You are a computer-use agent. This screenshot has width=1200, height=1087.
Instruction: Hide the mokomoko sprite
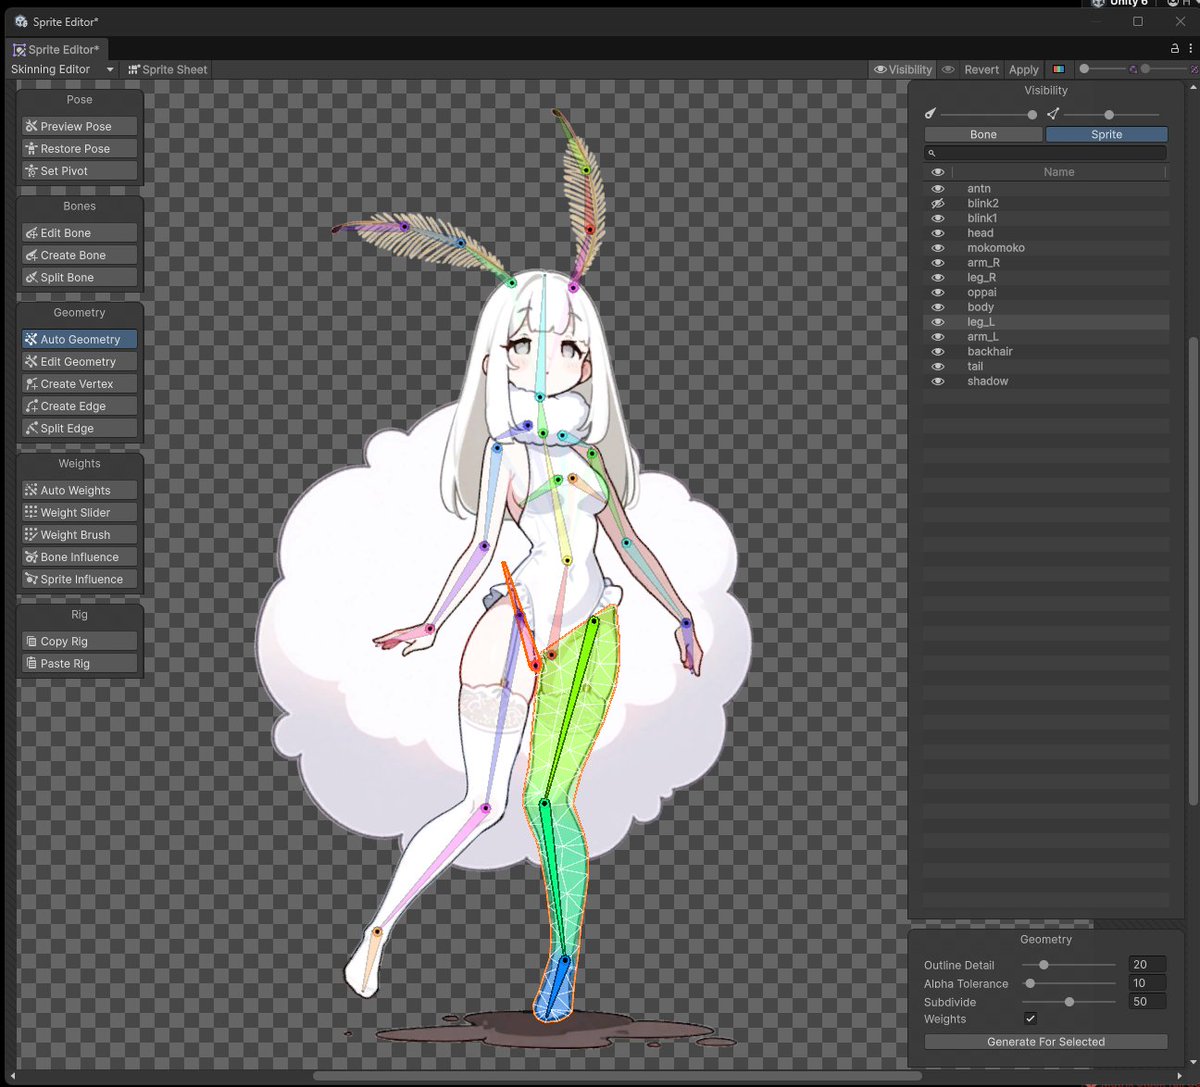pyautogui.click(x=938, y=248)
